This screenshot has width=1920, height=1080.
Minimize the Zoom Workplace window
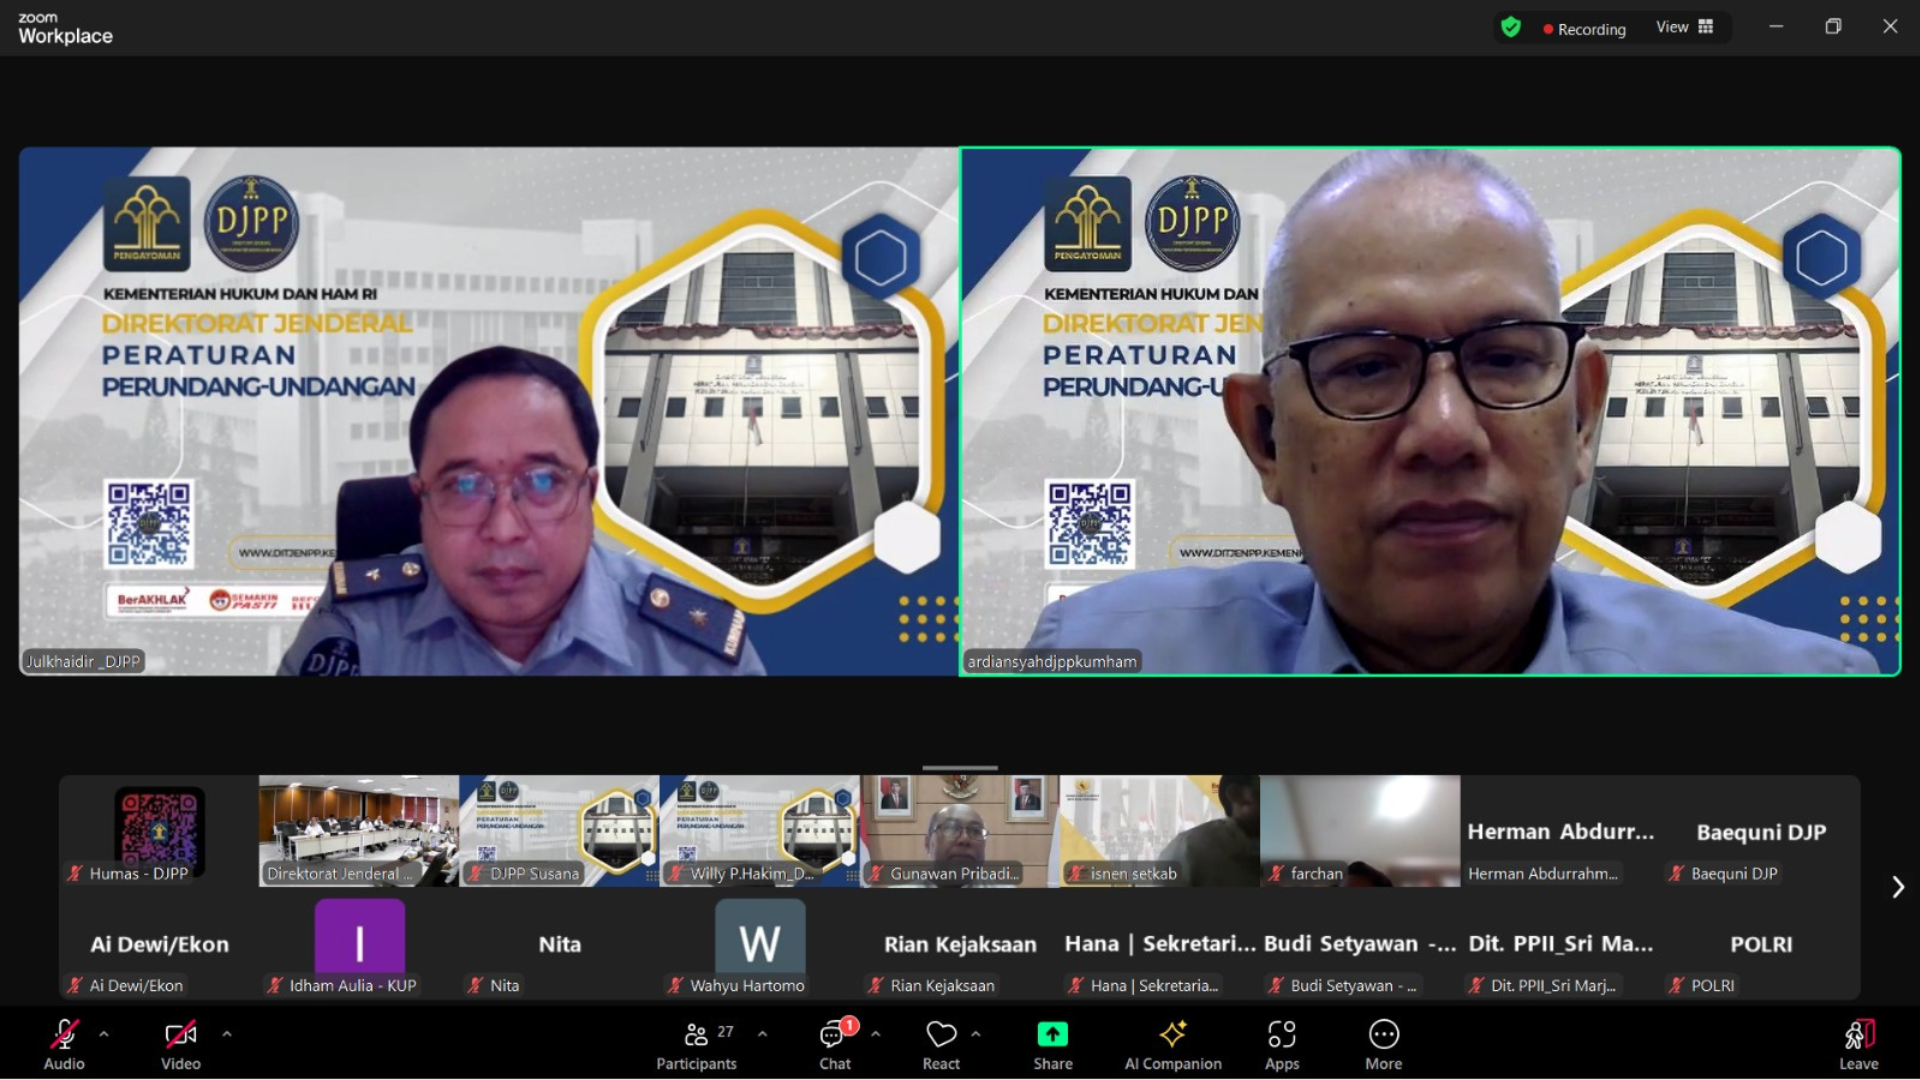pyautogui.click(x=1776, y=27)
